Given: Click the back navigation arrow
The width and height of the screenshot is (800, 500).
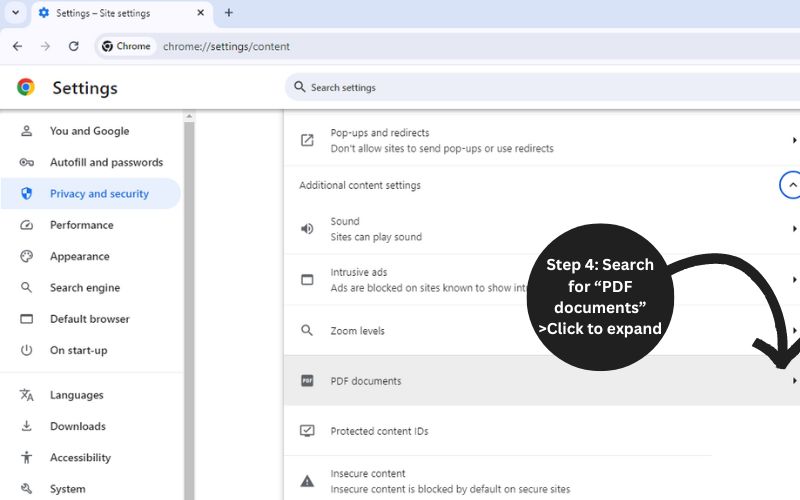Looking at the screenshot, I should 17,46.
